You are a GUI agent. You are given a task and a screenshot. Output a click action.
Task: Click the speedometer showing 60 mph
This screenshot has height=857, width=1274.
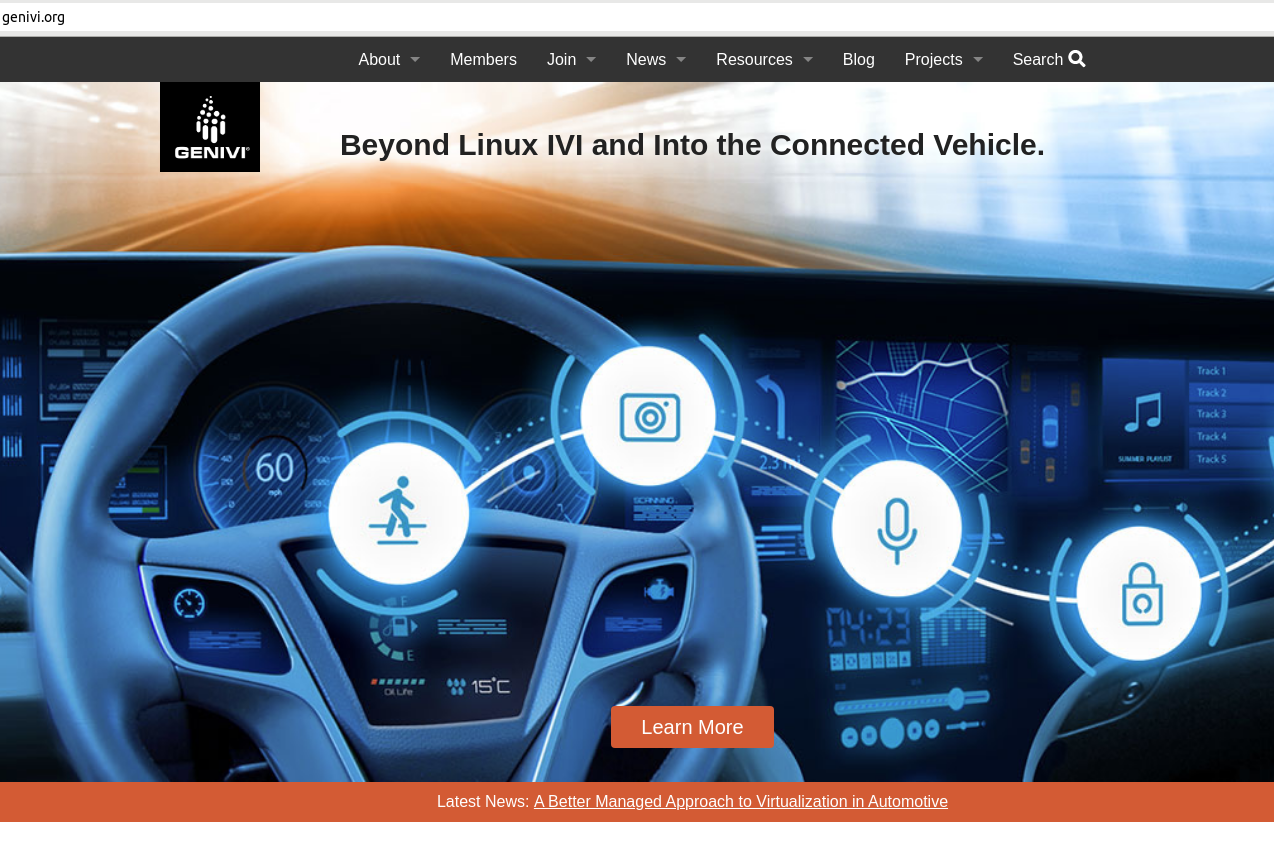274,467
